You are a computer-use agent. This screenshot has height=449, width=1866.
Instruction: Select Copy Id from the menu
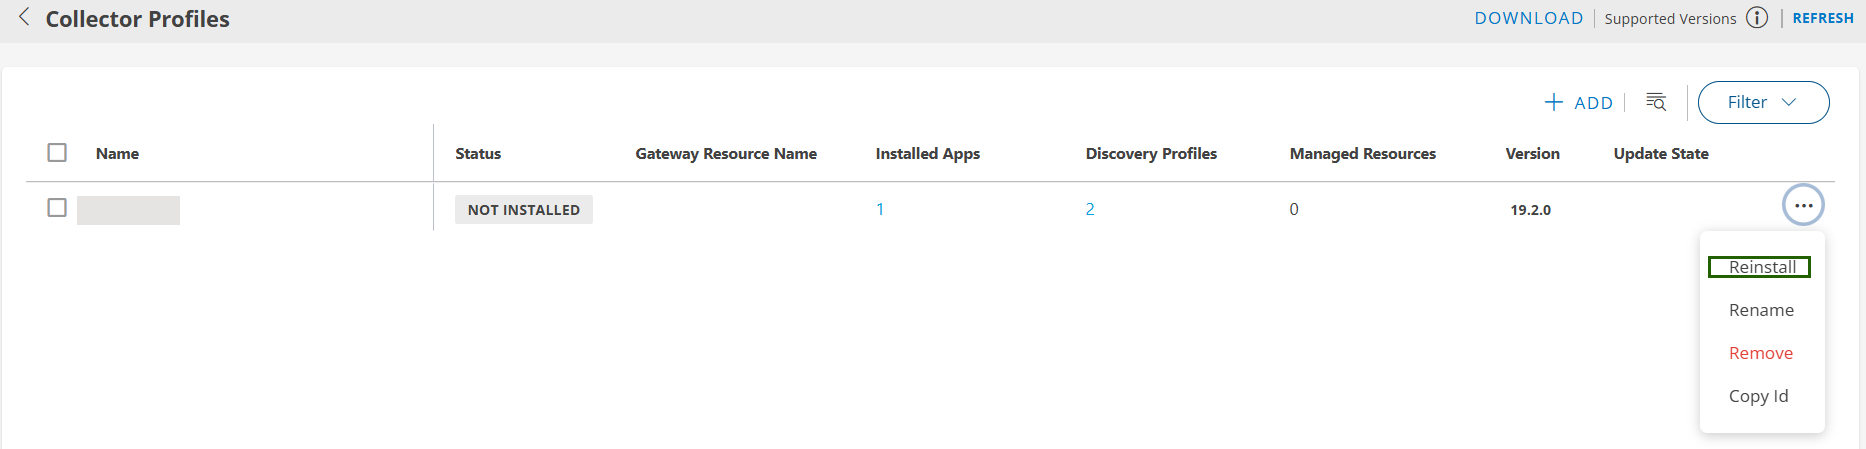[x=1758, y=396]
